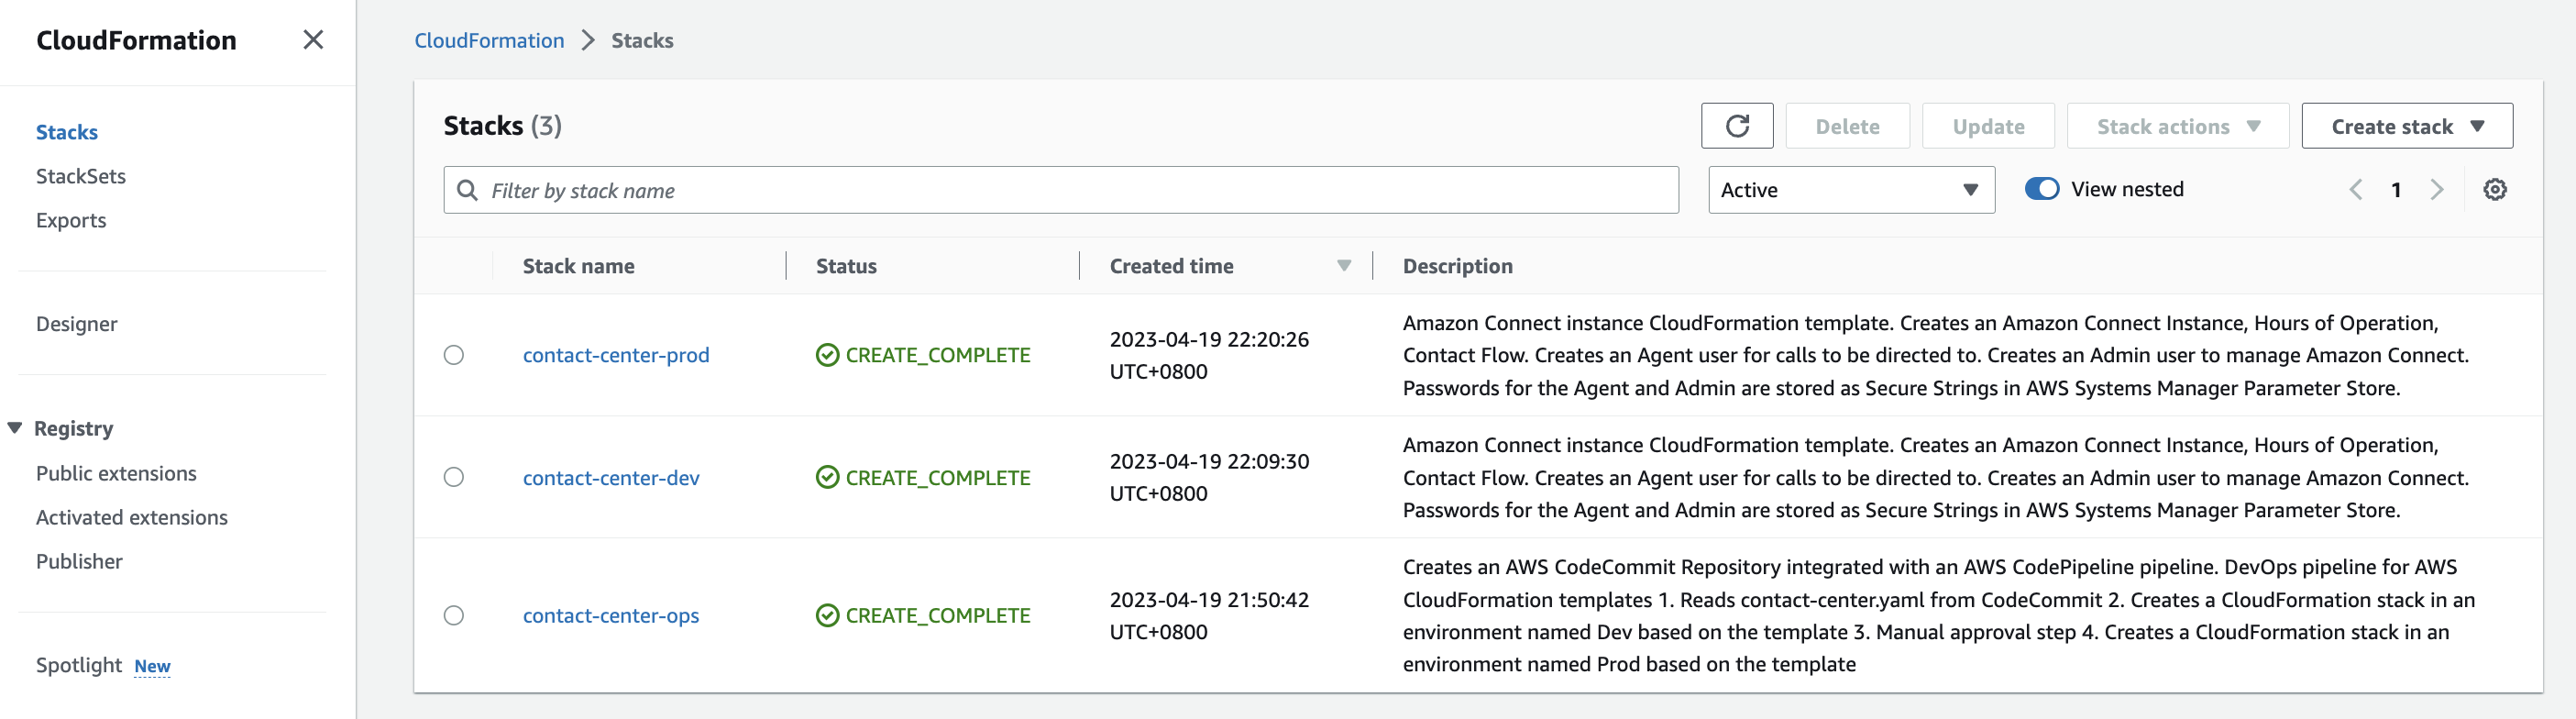The height and width of the screenshot is (719, 2576).
Task: Go to CloudFormation breadcrumb link
Action: coord(489,41)
